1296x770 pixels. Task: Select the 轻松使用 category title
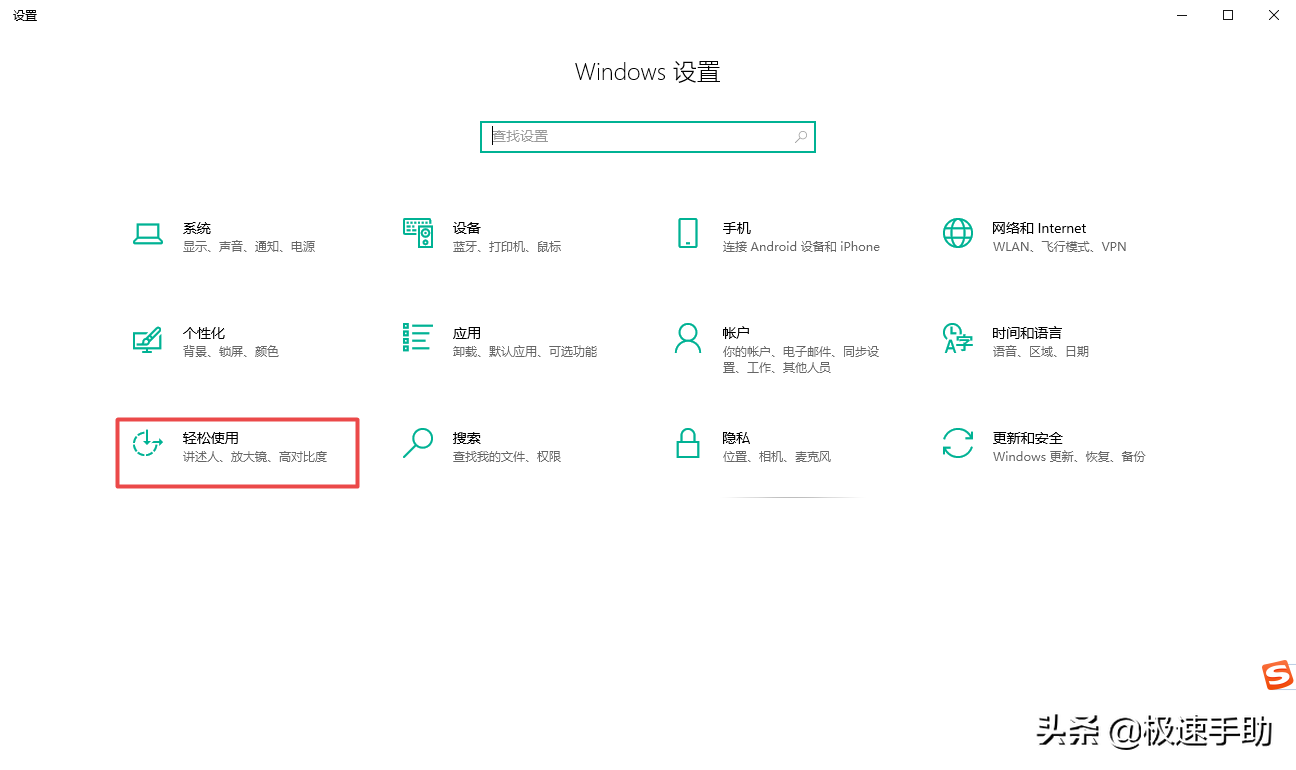(x=211, y=438)
